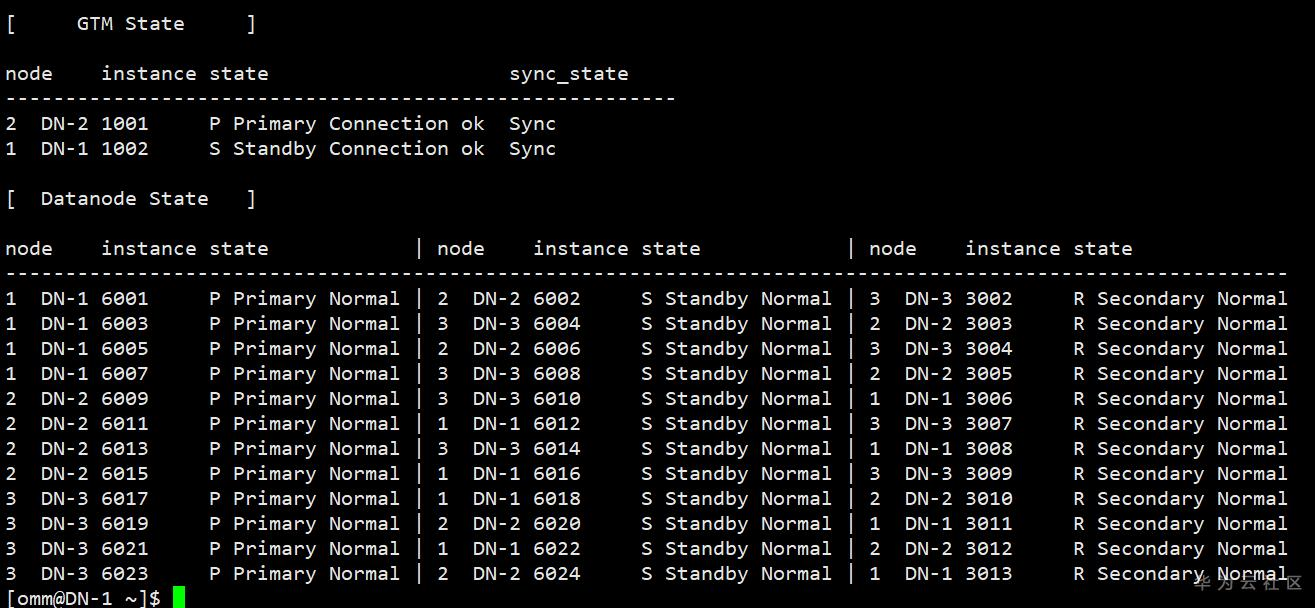
Task: Click standby datanode instance 6008
Action: [556, 374]
